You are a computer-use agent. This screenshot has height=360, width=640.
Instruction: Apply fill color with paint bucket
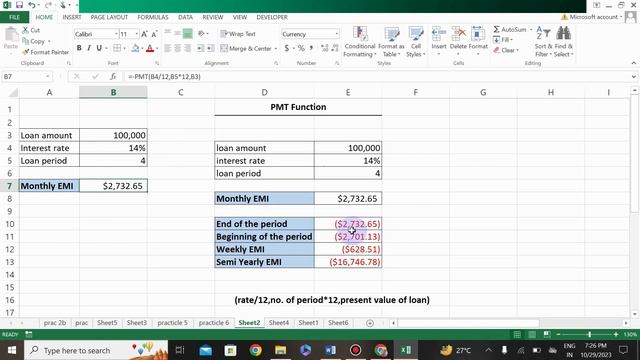point(135,48)
